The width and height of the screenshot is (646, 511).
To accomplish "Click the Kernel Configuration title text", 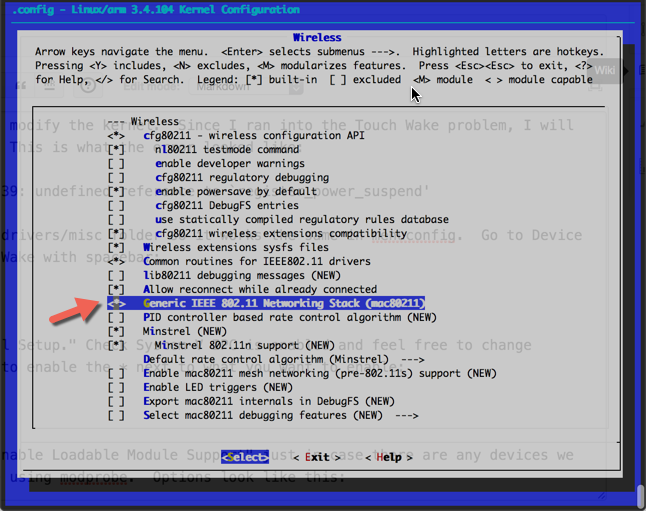I will click(x=156, y=9).
